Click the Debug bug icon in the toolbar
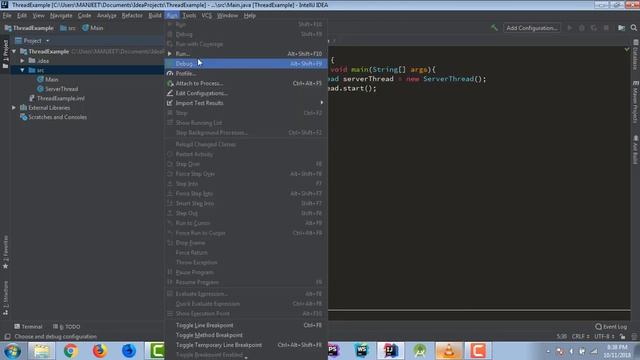The image size is (640, 360). [582, 28]
